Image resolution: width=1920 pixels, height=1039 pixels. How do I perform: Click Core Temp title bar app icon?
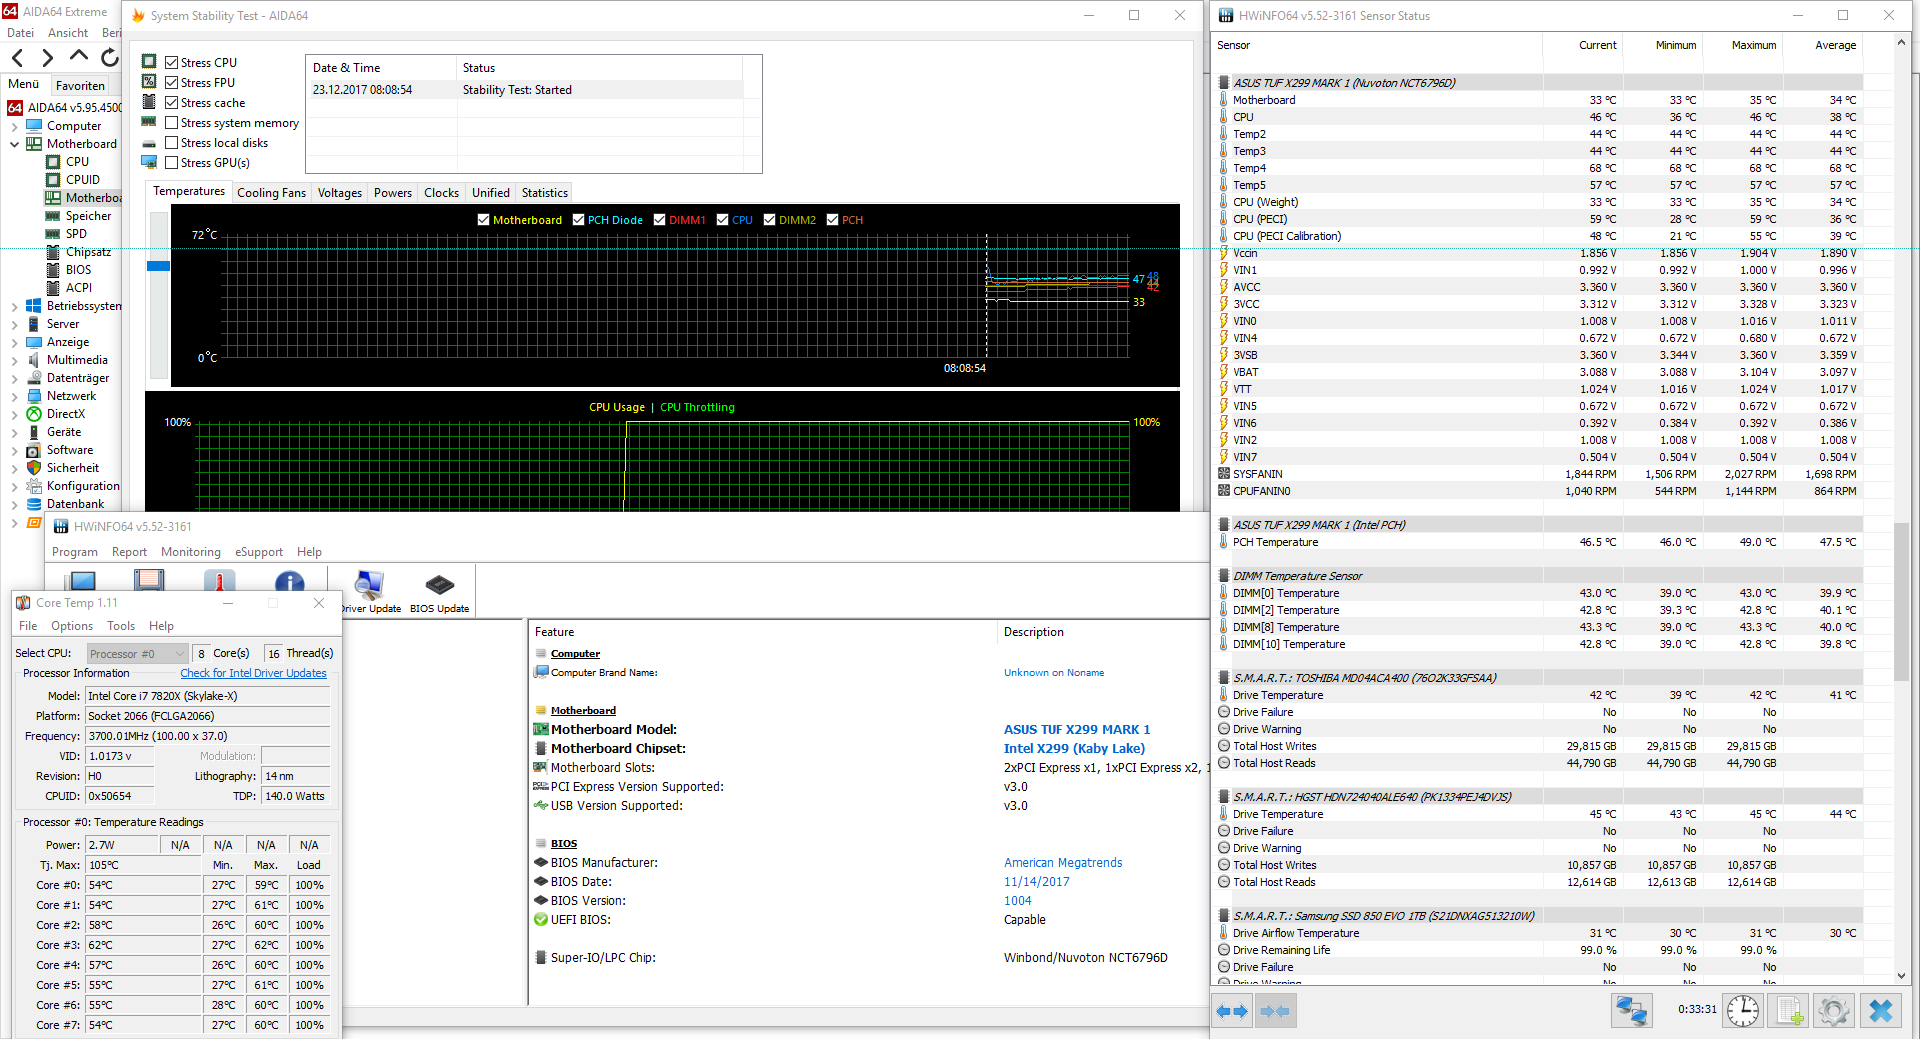coord(23,603)
